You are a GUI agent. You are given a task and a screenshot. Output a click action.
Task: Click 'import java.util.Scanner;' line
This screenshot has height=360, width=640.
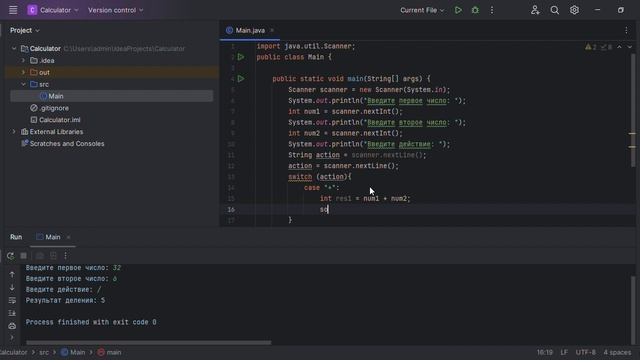point(306,46)
